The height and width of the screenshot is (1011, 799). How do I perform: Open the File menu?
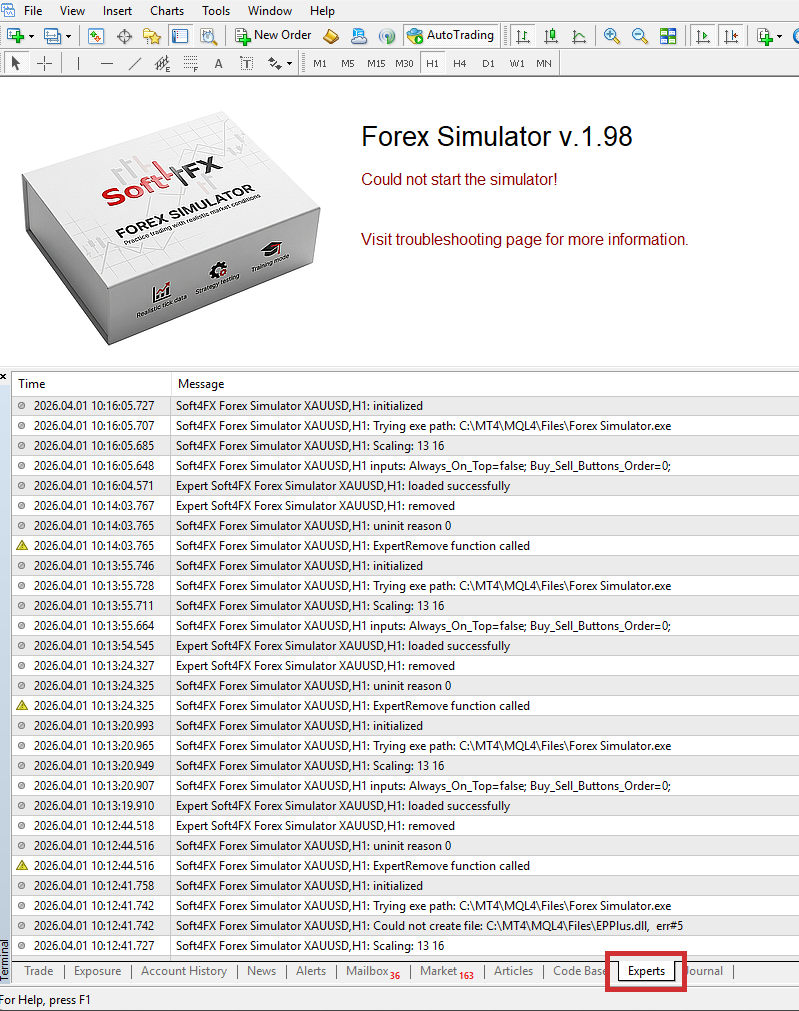coord(33,11)
